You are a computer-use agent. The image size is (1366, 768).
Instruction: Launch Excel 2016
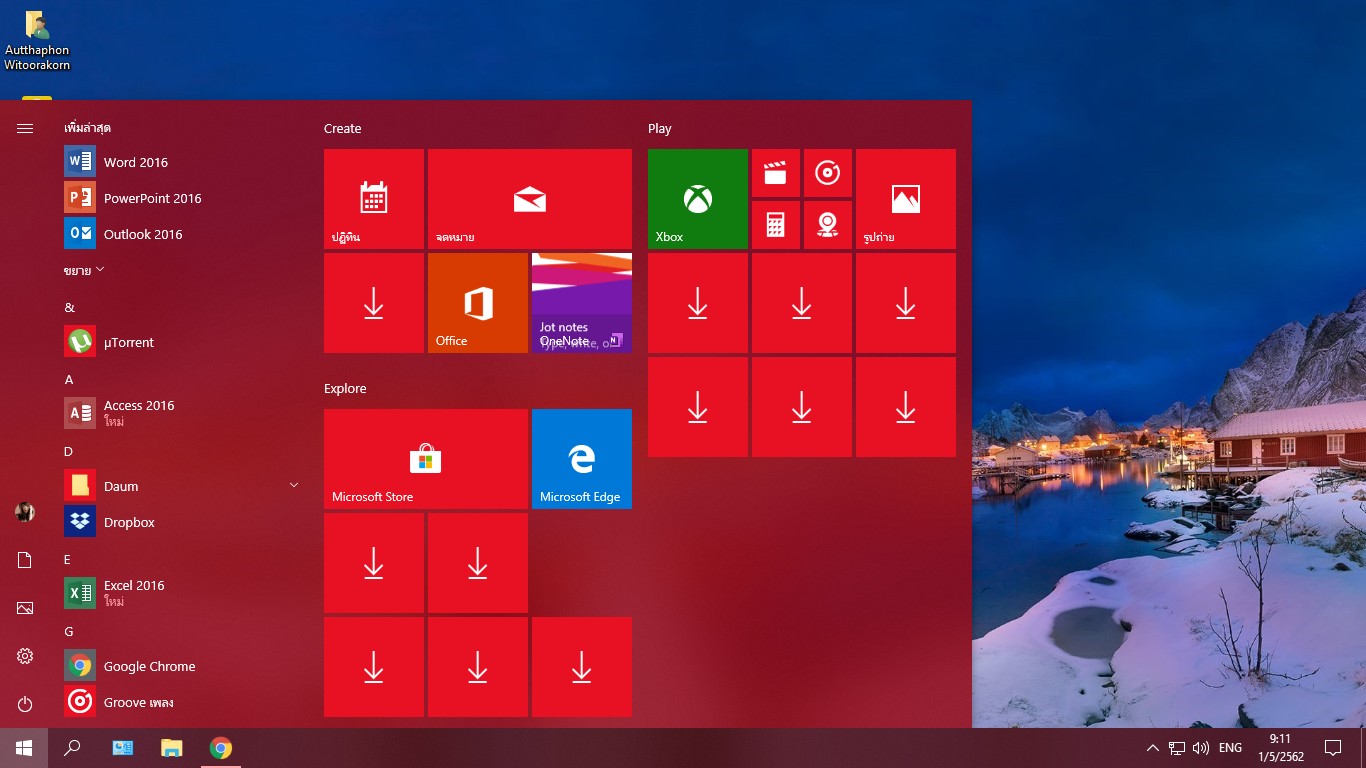coord(180,593)
